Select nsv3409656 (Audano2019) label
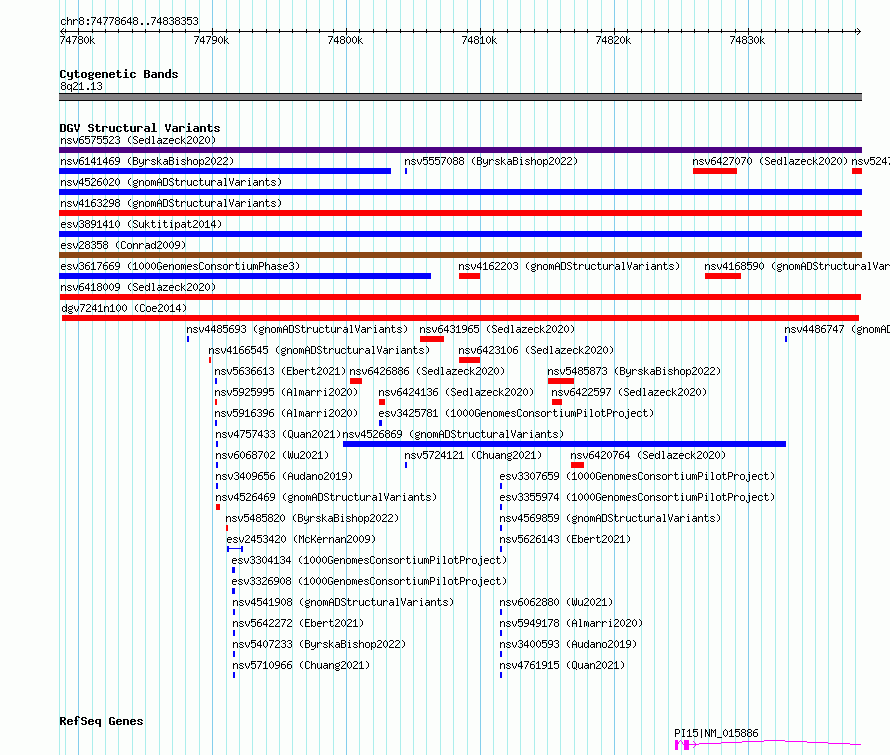 tap(284, 476)
